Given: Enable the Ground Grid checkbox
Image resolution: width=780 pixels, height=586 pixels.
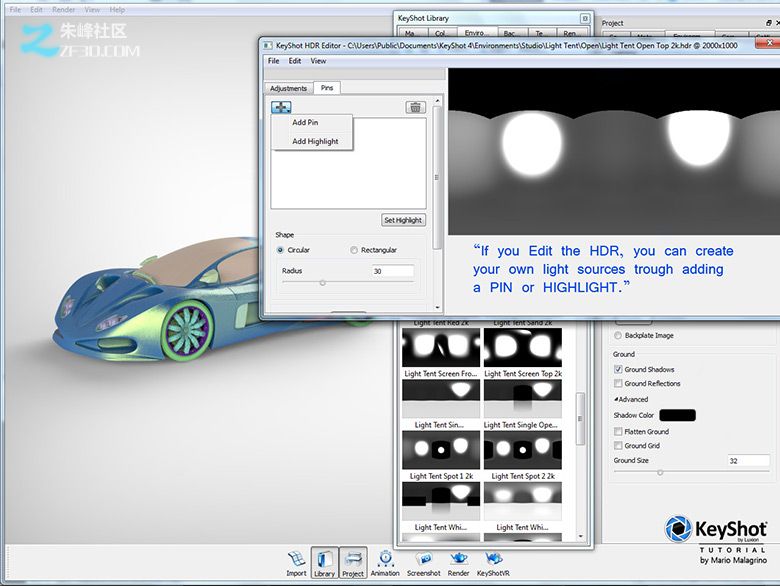Looking at the screenshot, I should [618, 446].
